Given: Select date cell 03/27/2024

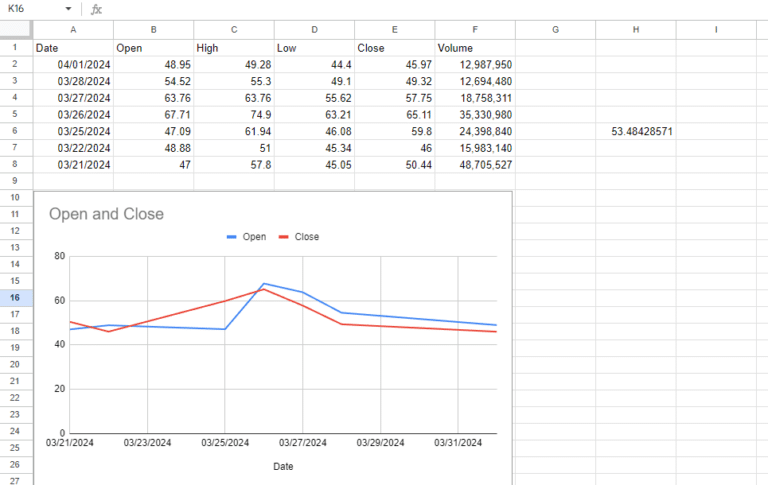Looking at the screenshot, I should [x=73, y=98].
